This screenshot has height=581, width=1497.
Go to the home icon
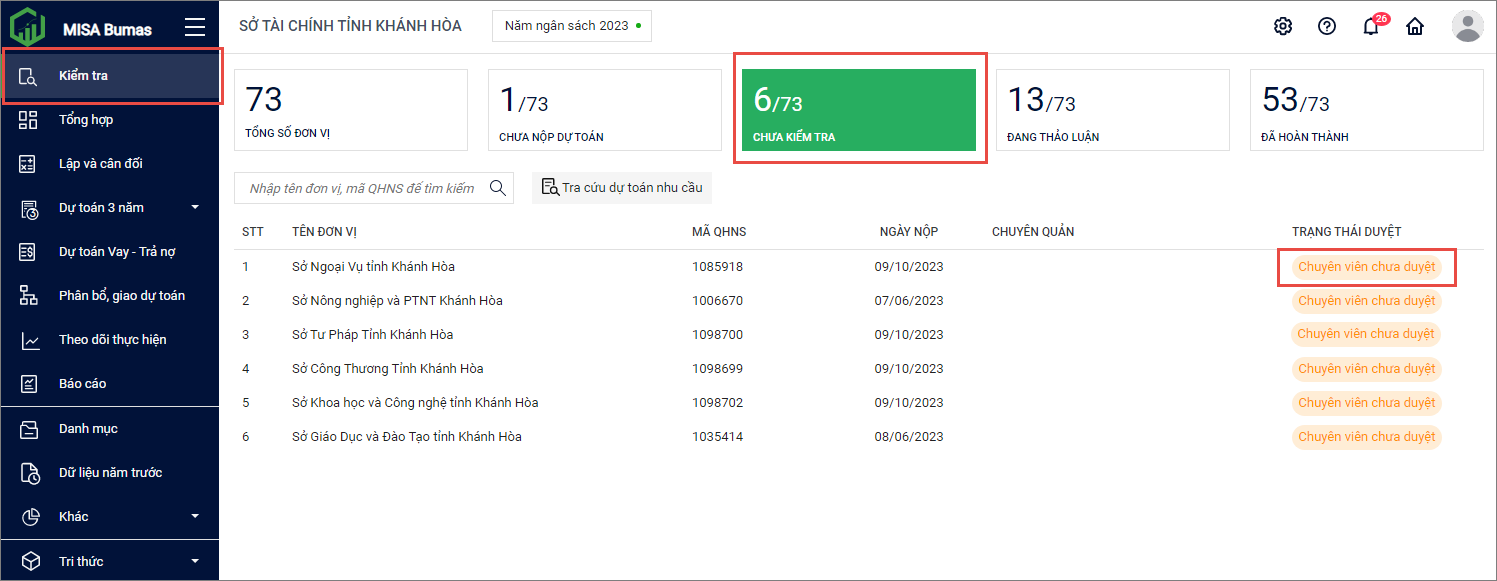[1415, 27]
